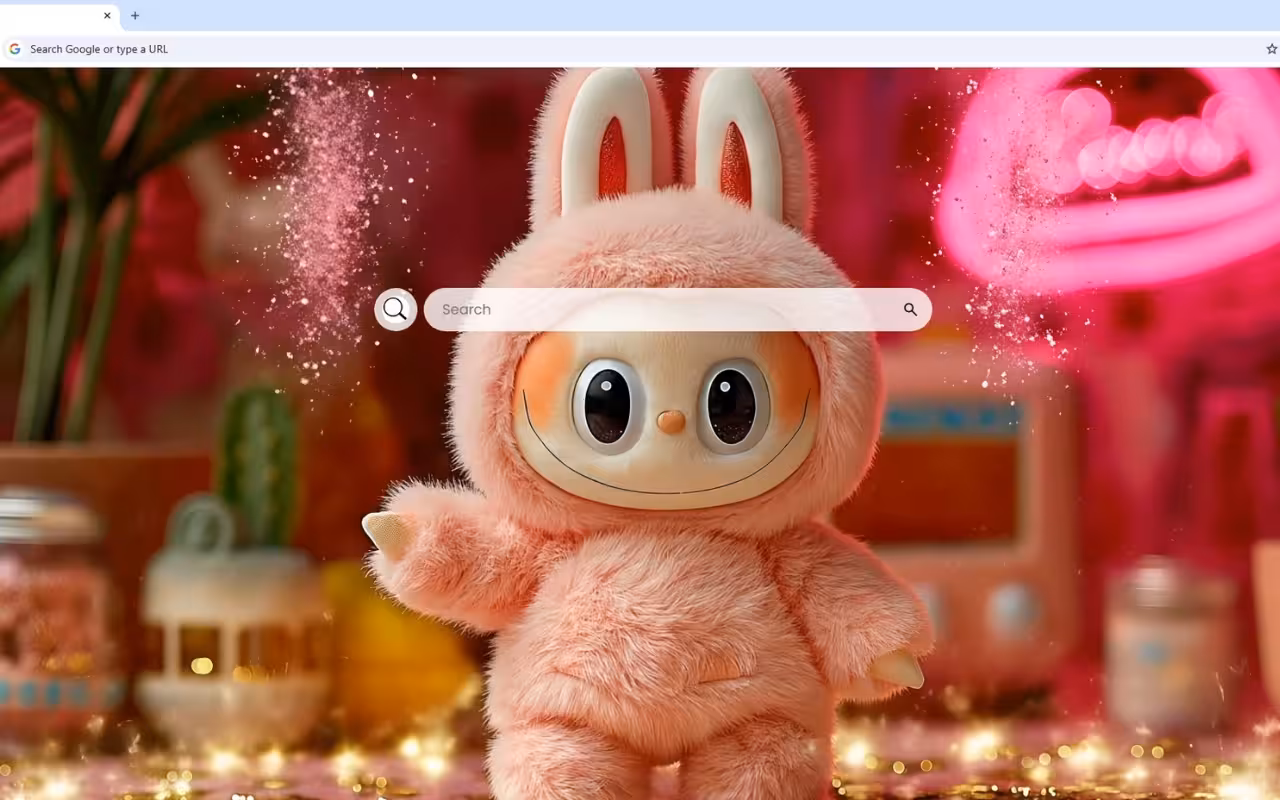Screen dimensions: 1280x800
Task: Click the round magnifier icon left of the search box
Action: tap(395, 309)
